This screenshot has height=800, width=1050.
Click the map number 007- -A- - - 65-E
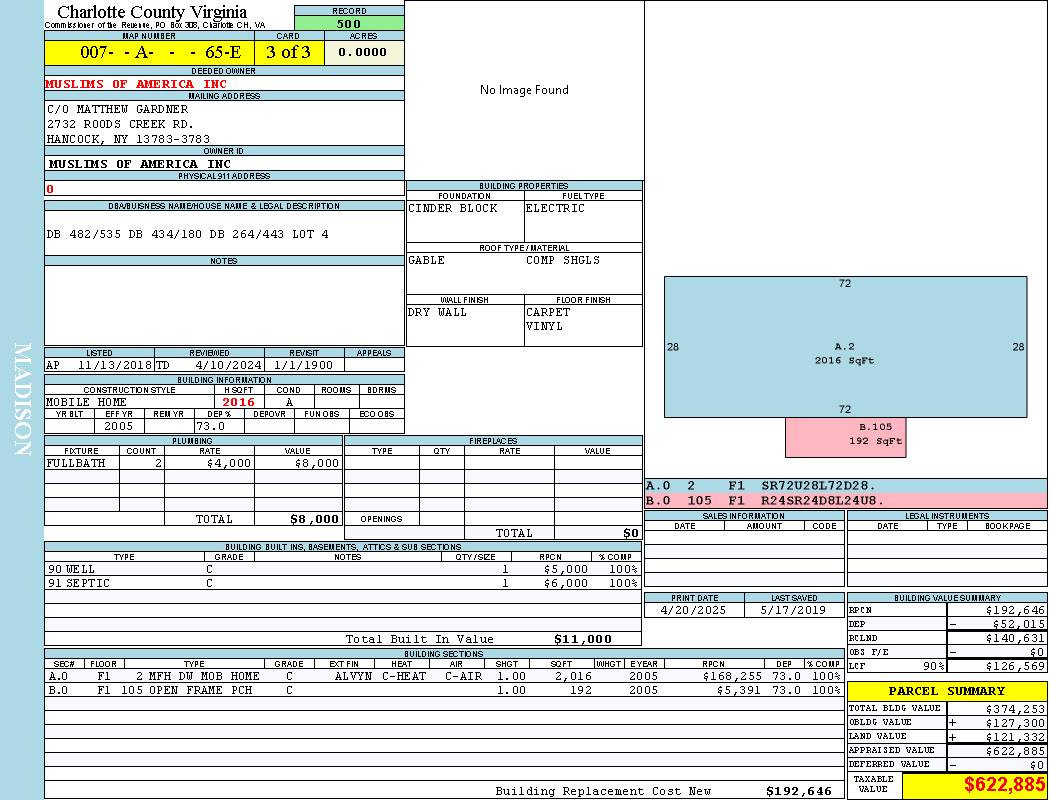[161, 52]
